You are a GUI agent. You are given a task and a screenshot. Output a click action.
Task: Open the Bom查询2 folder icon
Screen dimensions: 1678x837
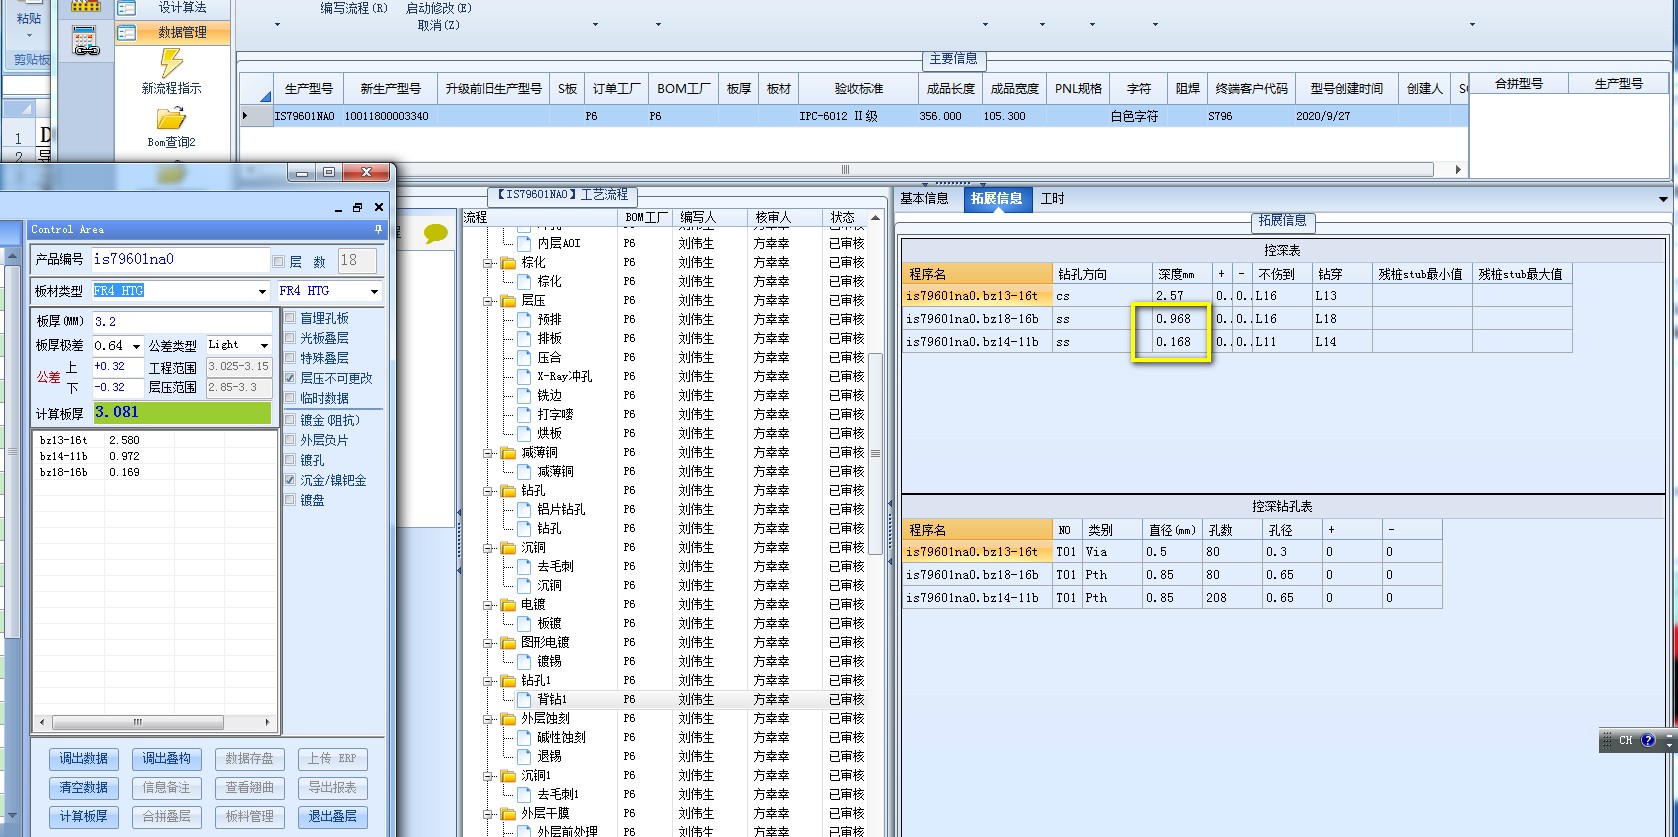tap(171, 119)
